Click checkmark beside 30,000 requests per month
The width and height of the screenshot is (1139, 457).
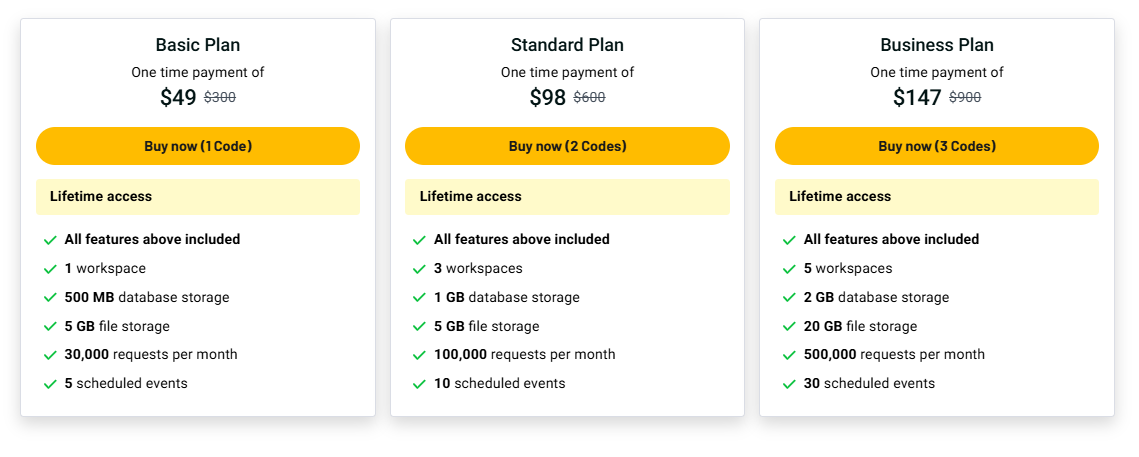pos(50,355)
